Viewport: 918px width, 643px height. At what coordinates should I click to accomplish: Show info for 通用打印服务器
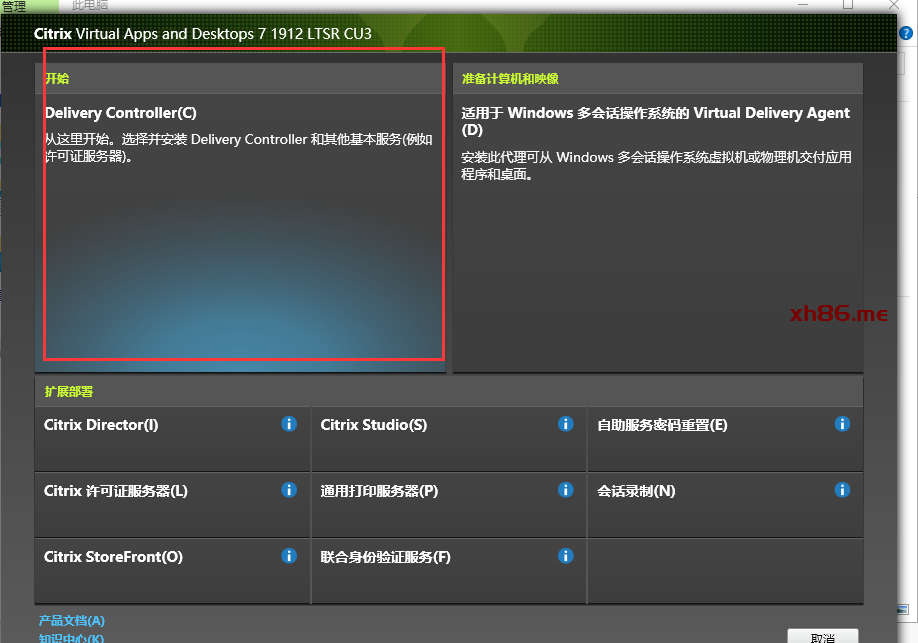click(565, 490)
